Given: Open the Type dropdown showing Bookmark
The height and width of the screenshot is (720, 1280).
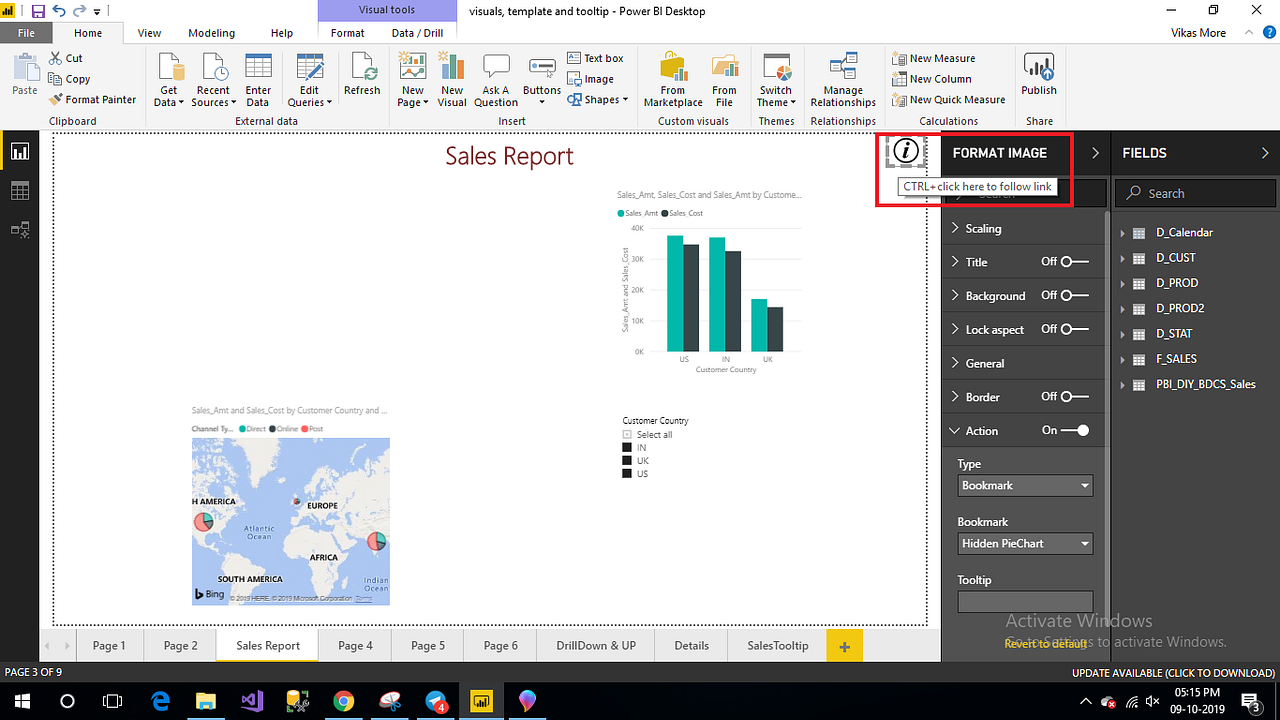Looking at the screenshot, I should (1024, 485).
